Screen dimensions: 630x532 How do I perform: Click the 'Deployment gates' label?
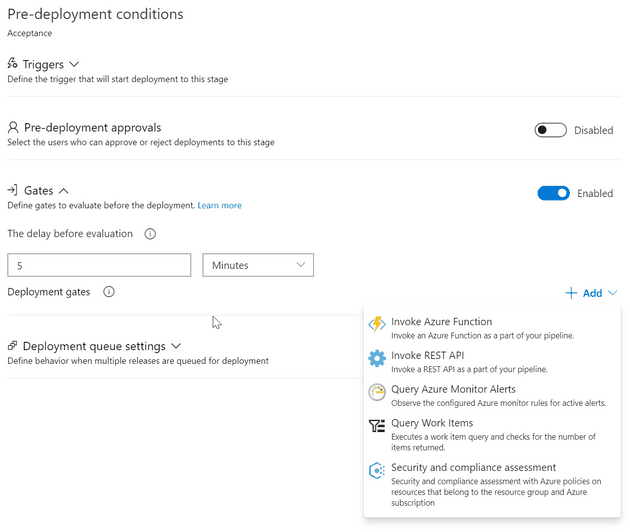tap(49, 292)
